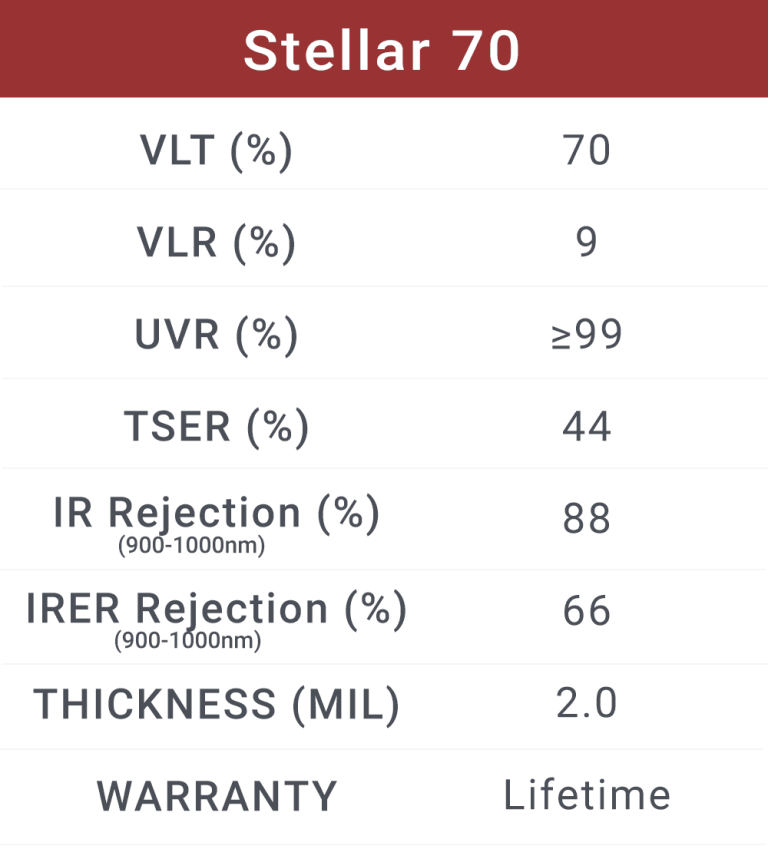Select the TSER (%) label
Screen dimensions: 768x849
click(216, 427)
